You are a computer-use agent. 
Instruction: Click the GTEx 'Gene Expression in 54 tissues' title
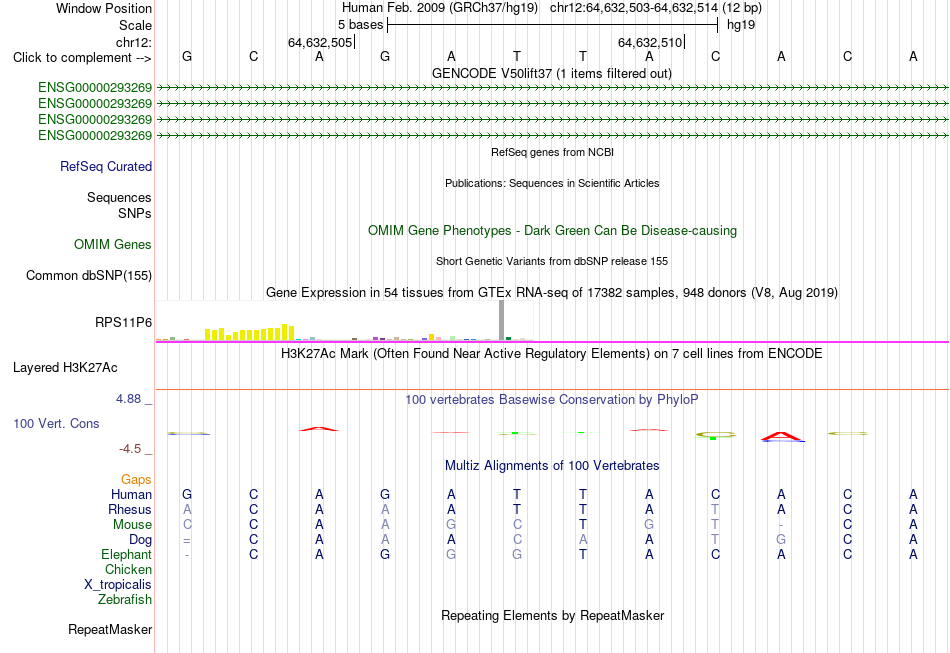552,293
